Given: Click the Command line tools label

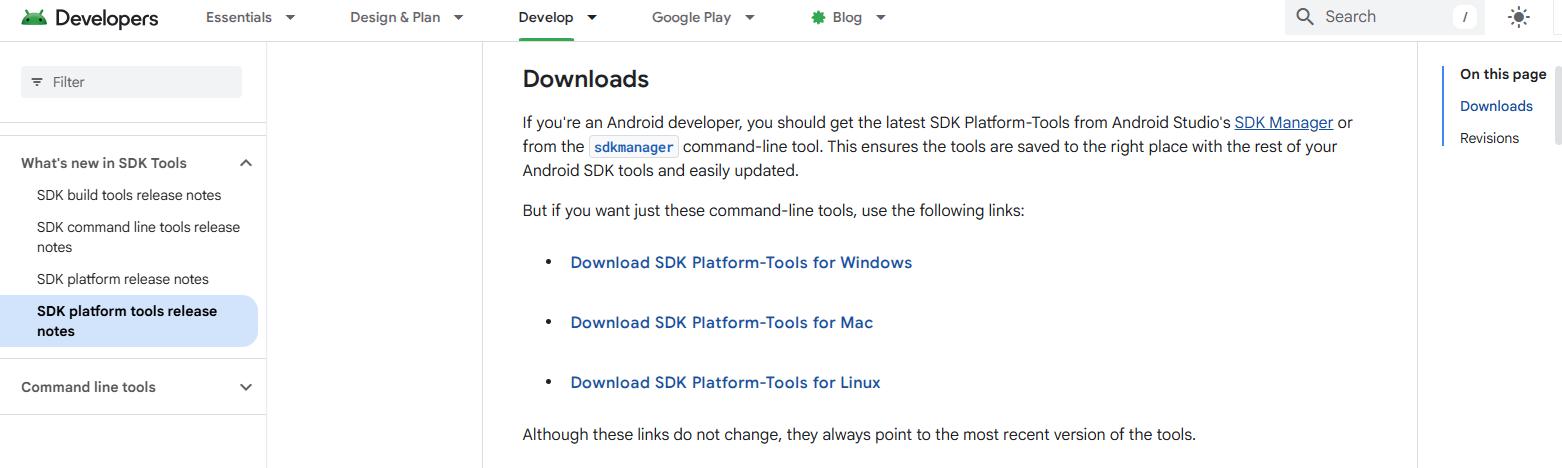Looking at the screenshot, I should pyautogui.click(x=88, y=387).
